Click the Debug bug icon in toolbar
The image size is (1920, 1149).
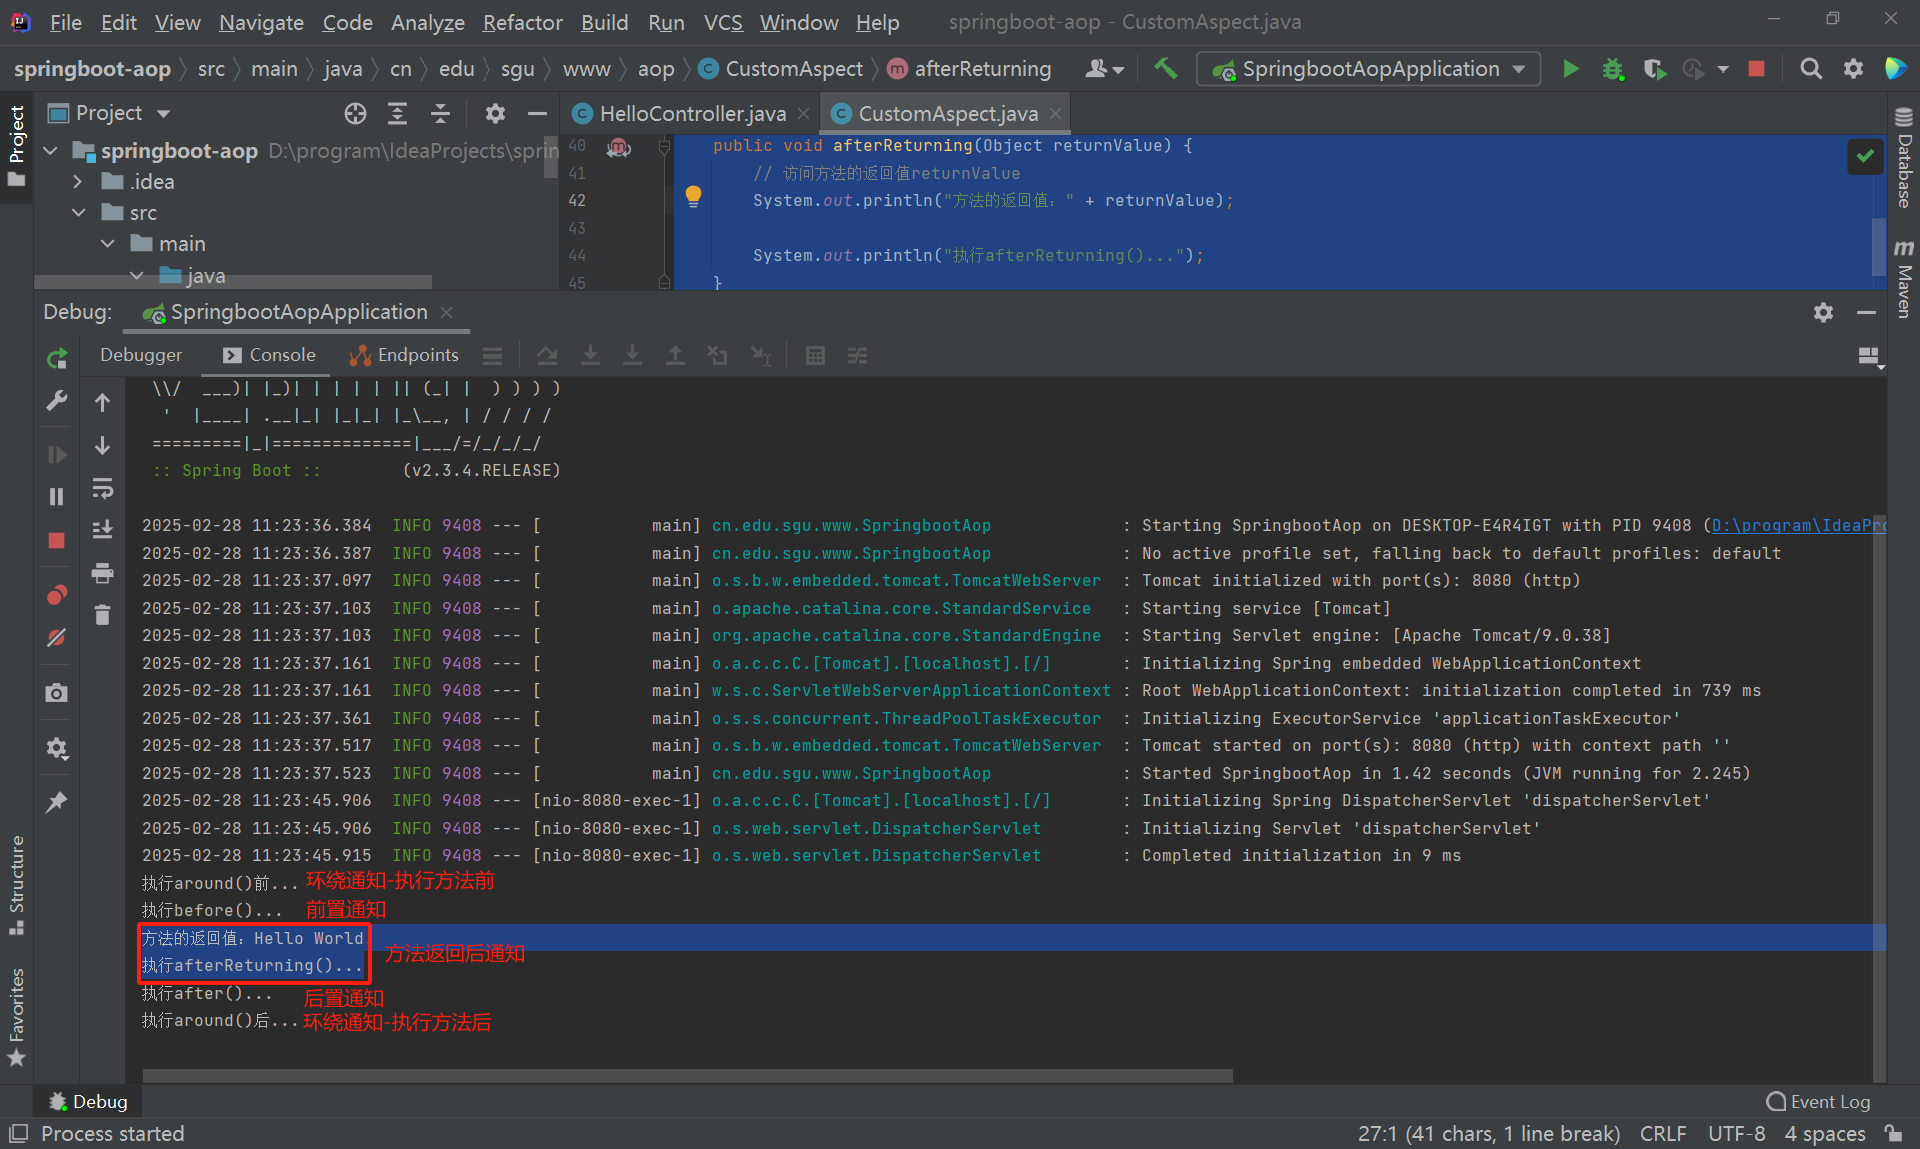pos(1613,69)
